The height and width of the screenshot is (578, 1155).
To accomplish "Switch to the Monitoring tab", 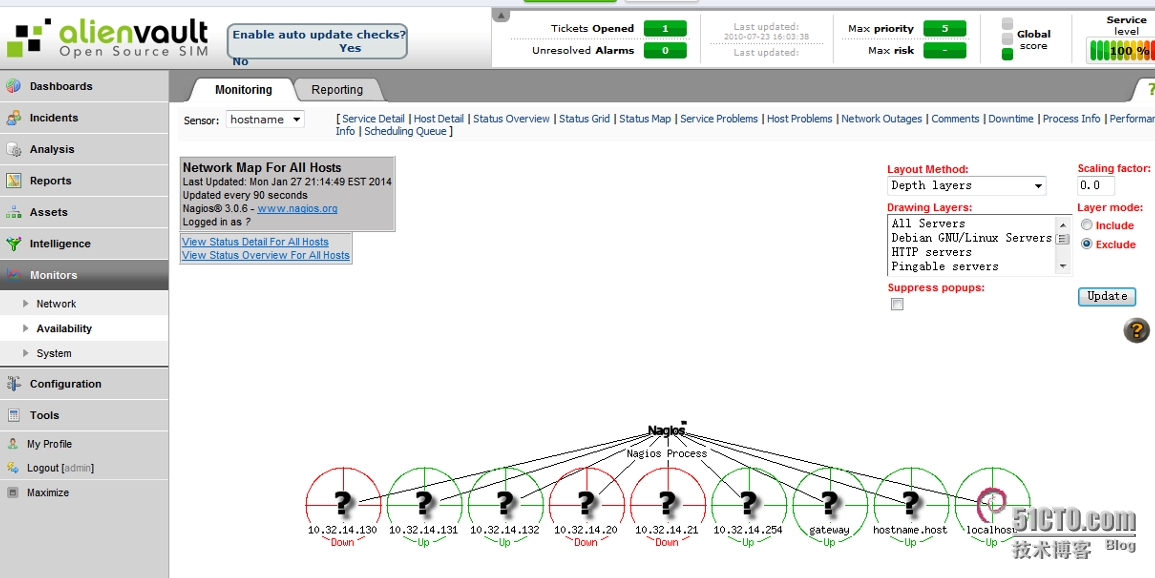I will (243, 90).
